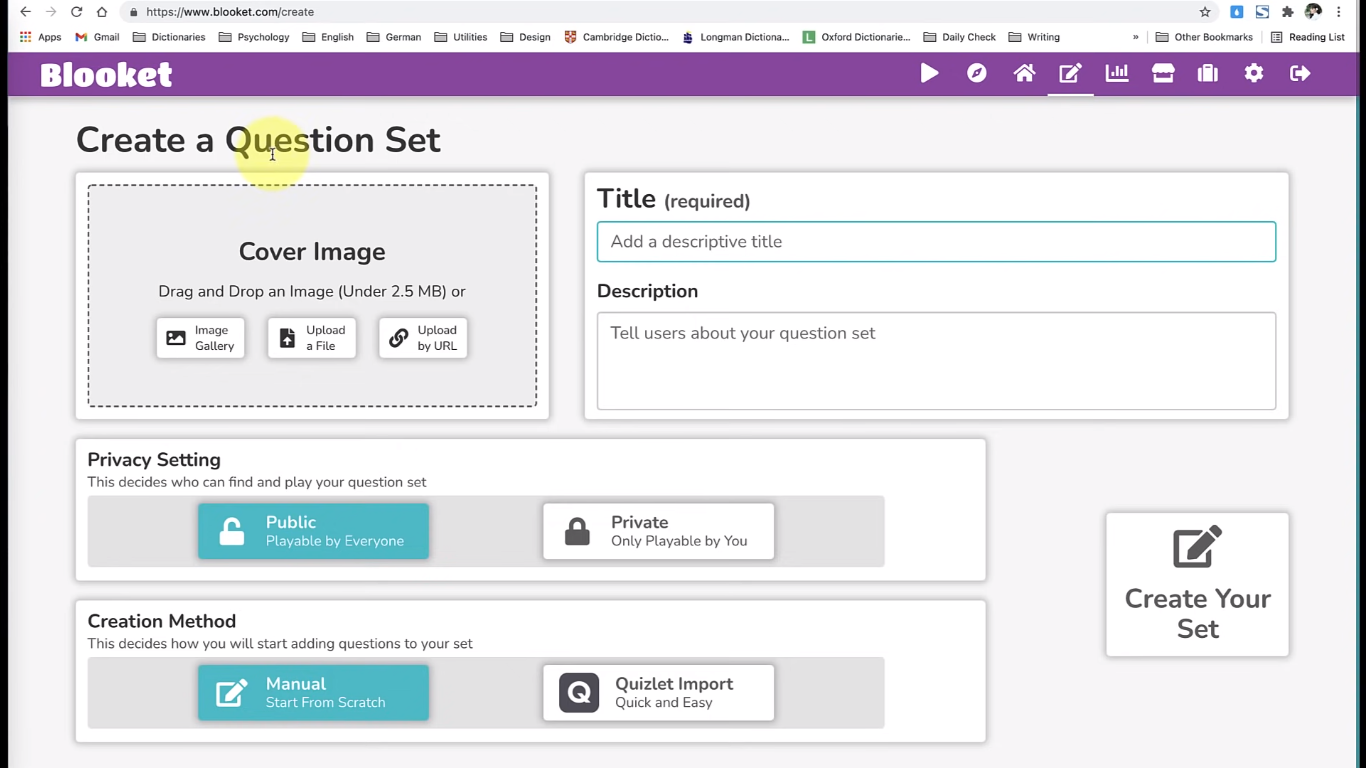This screenshot has width=1366, height=768.
Task: View site info via the padlock icon
Action: click(133, 12)
